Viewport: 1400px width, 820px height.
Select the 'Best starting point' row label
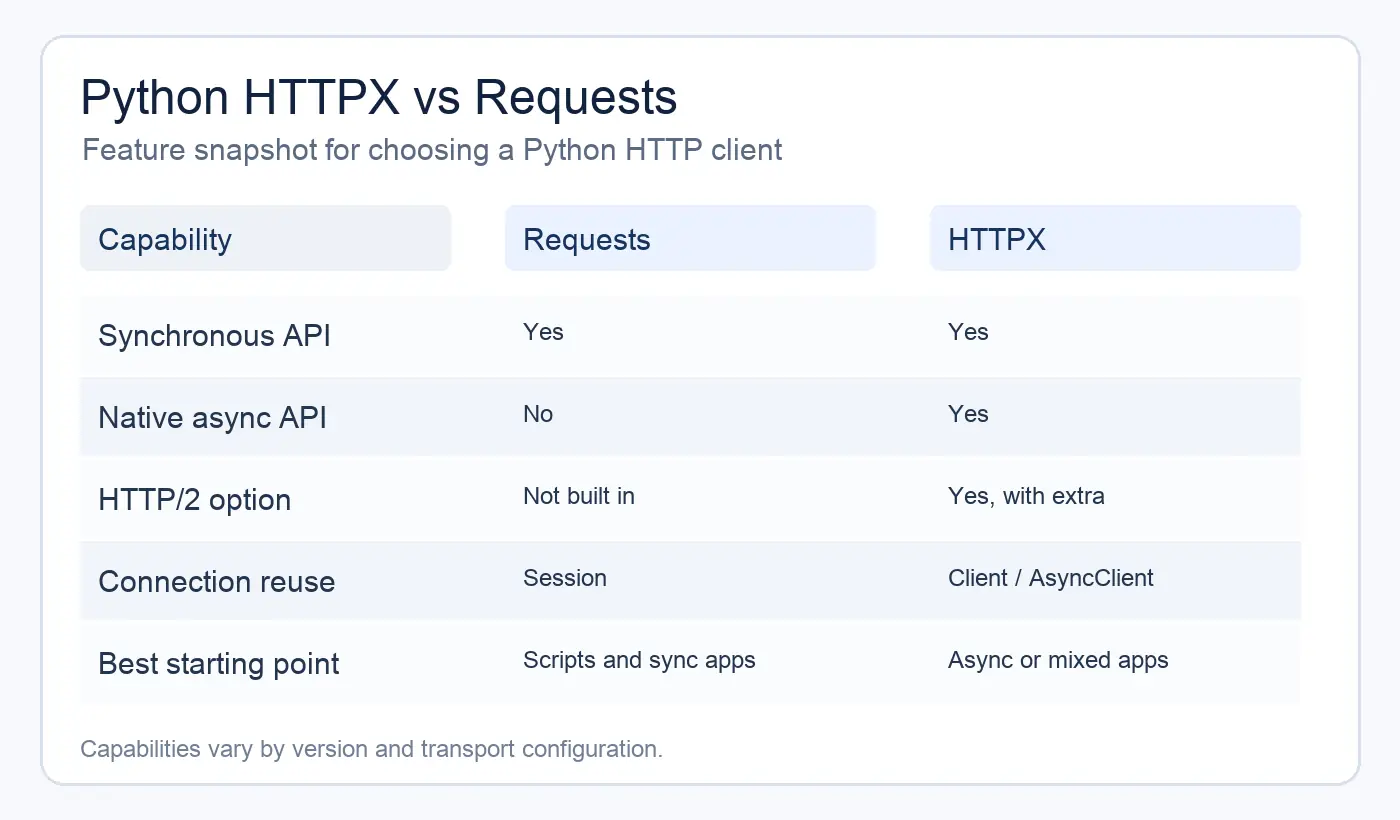(x=219, y=664)
